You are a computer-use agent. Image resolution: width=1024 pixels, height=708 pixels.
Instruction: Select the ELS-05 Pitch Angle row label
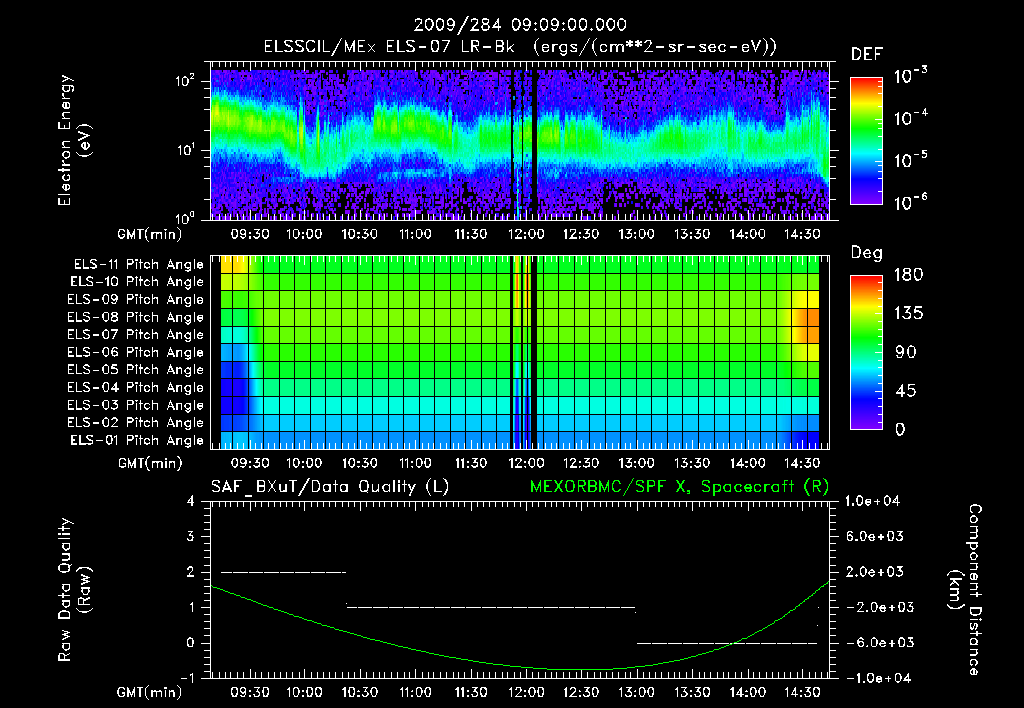(135, 370)
